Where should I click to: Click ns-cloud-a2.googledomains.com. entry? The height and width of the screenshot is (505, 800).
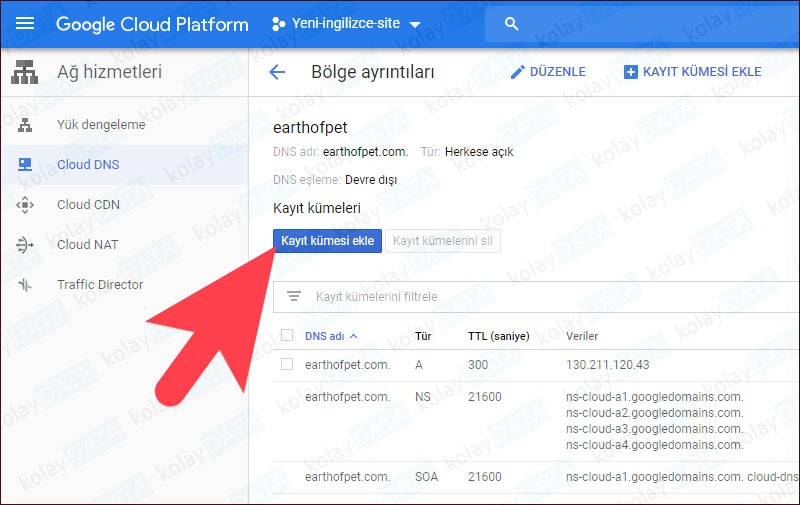[655, 413]
